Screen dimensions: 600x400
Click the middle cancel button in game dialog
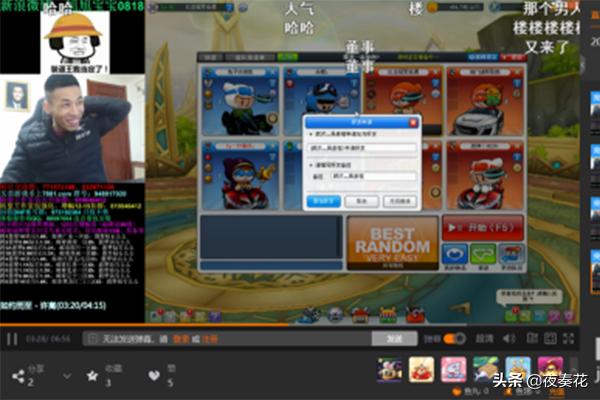point(362,201)
